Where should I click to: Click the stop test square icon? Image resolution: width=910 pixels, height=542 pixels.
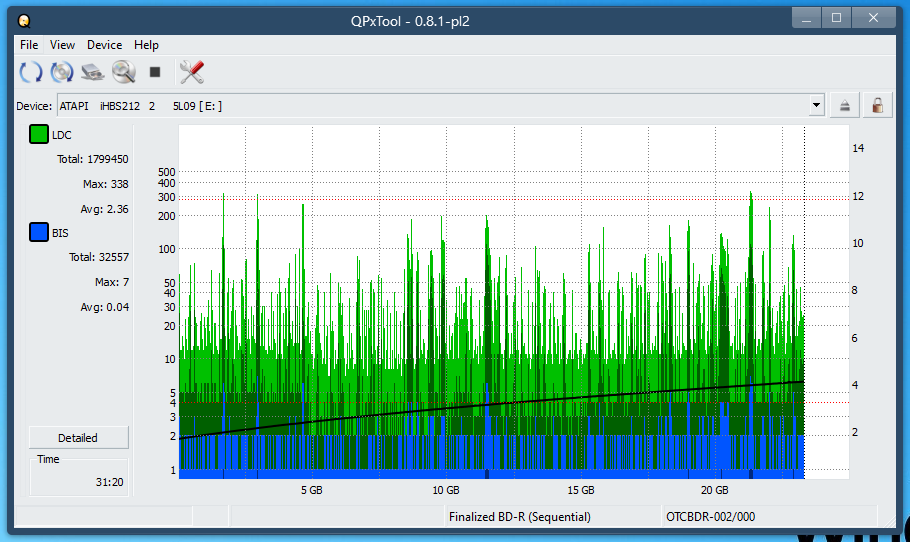[x=154, y=72]
